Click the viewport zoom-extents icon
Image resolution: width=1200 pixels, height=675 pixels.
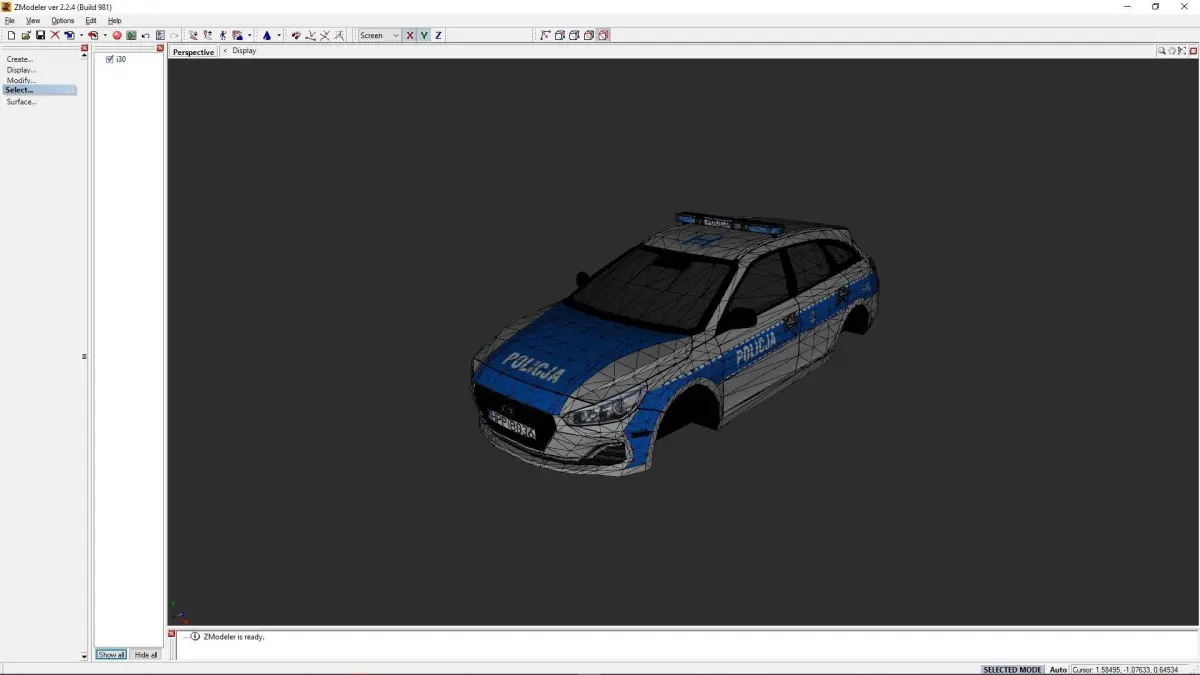point(1182,51)
